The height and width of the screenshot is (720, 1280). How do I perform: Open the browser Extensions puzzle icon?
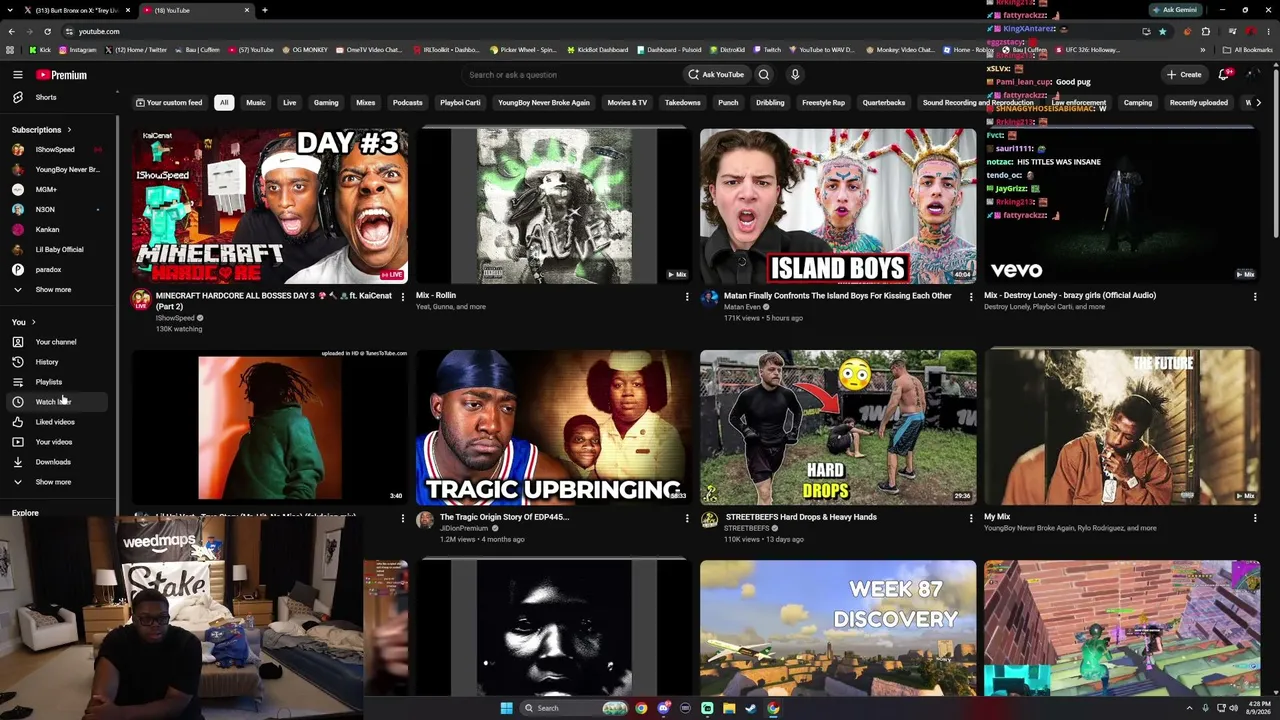click(1206, 31)
